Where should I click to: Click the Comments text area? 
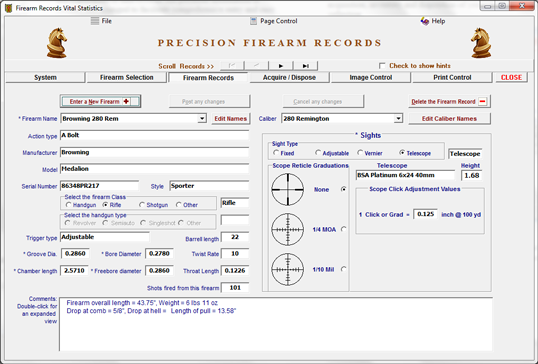276,324
